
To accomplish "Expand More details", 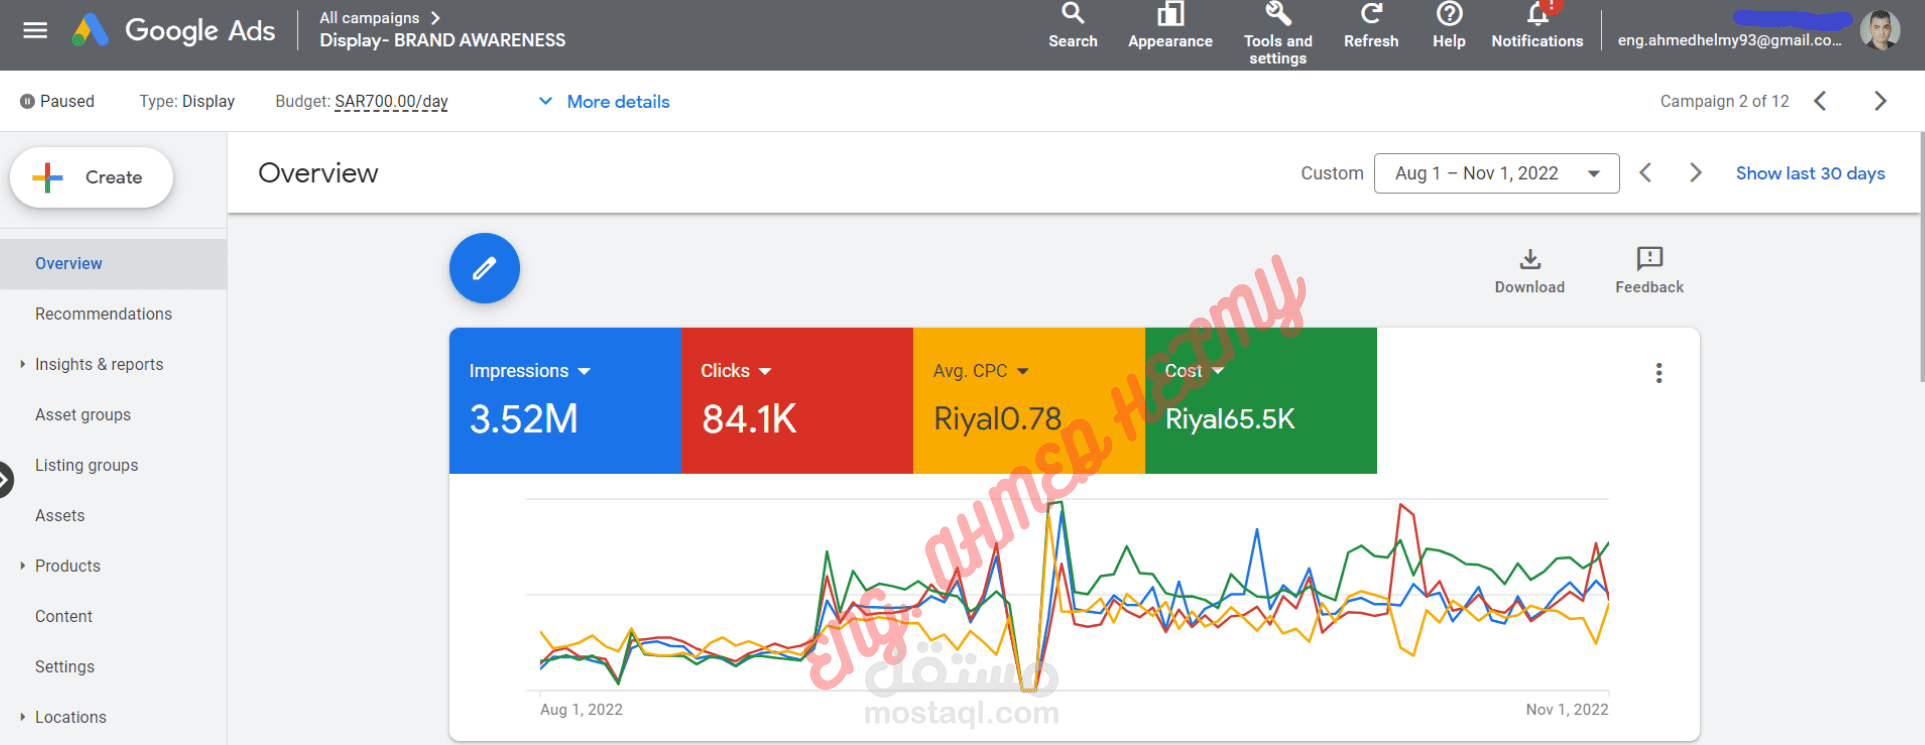I will tap(604, 101).
